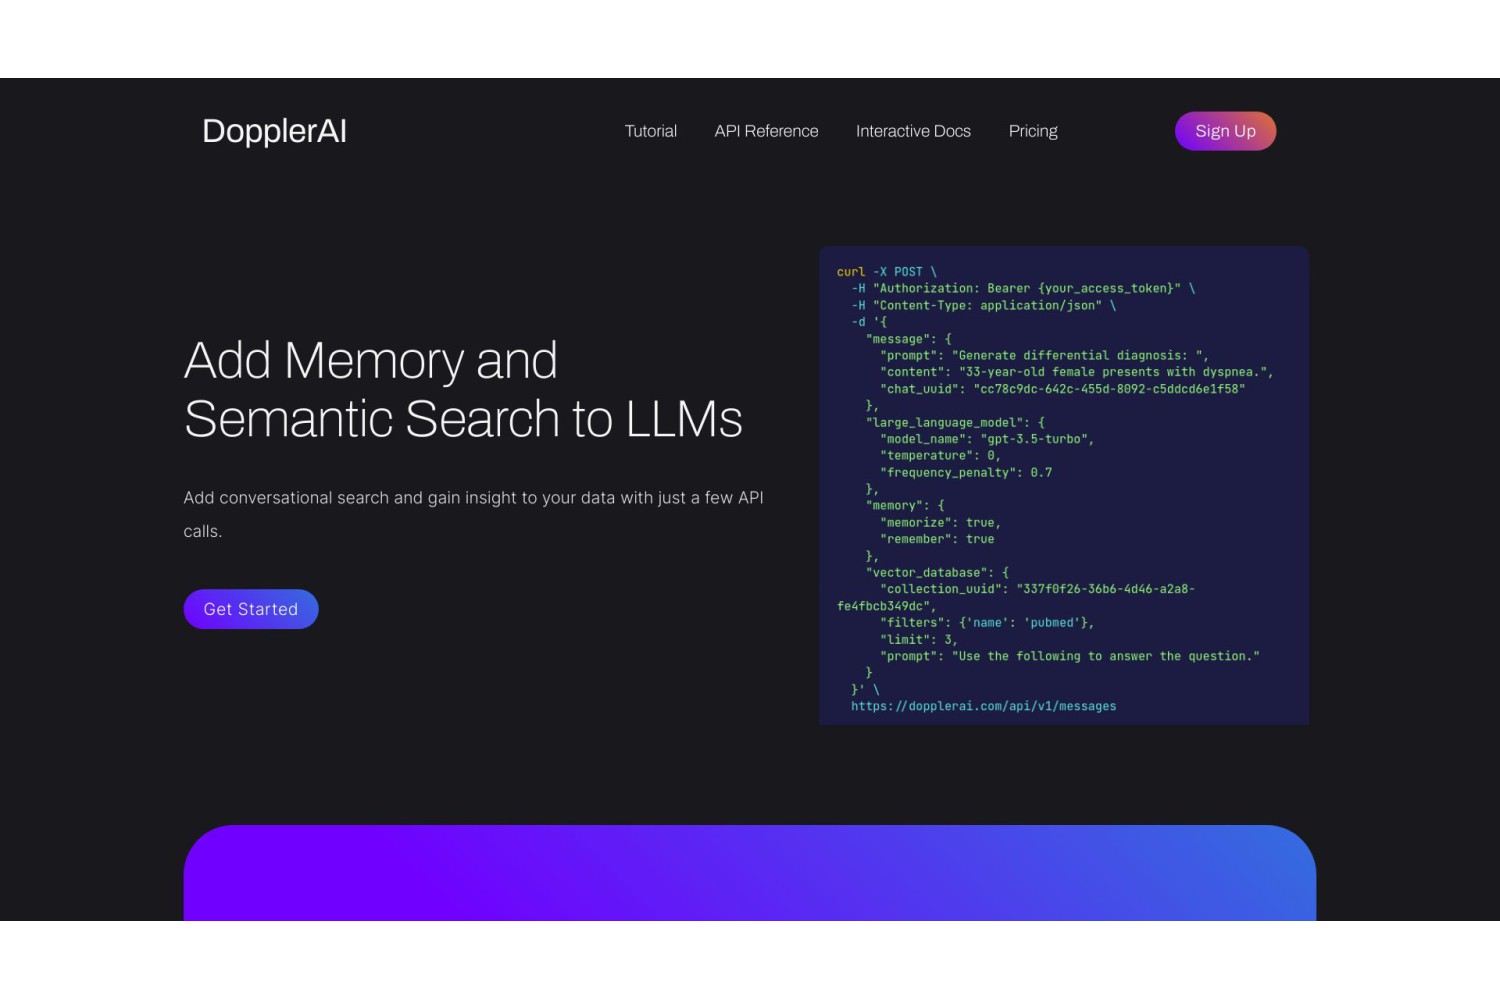The height and width of the screenshot is (1000, 1500).
Task: Click the 'Add Memory and Semantic Search to LLMs' heading
Action: coord(463,389)
